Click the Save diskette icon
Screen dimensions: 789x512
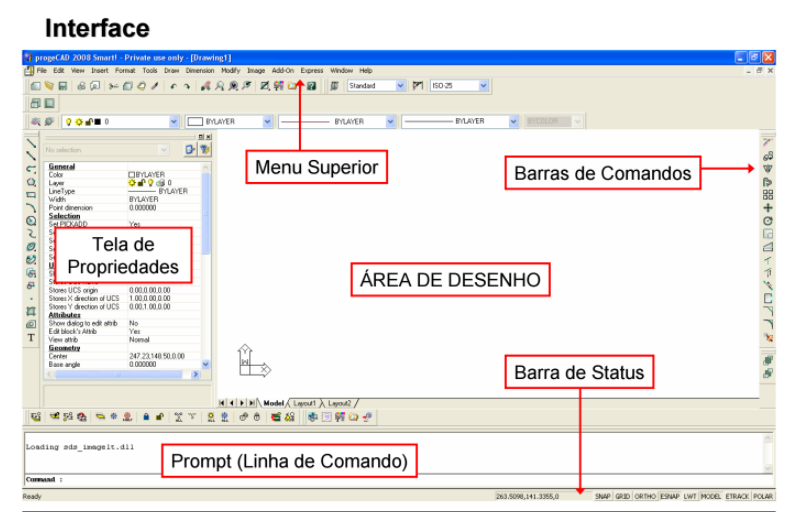(64, 87)
